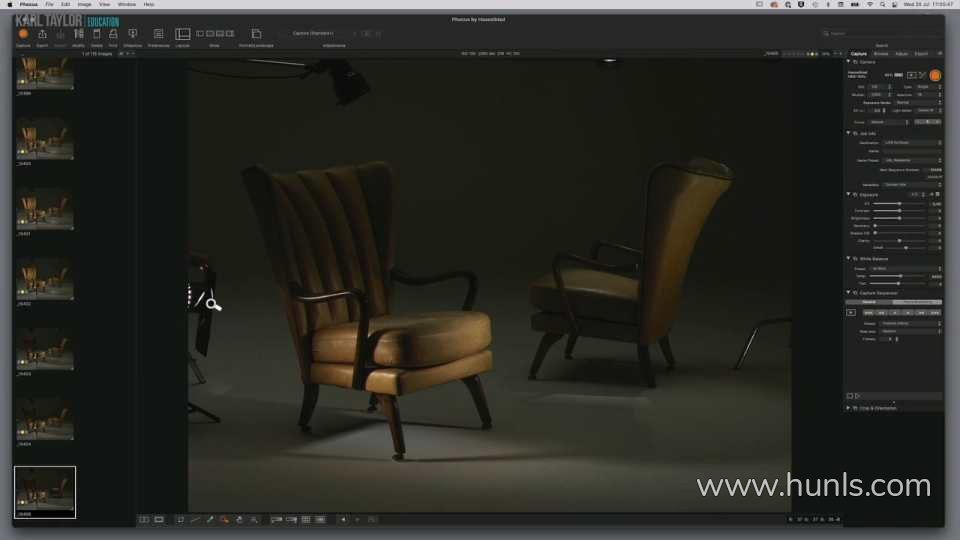Open the Capture Destination dropdown in Job Info
Screen dimensions: 960x540
pos(912,143)
